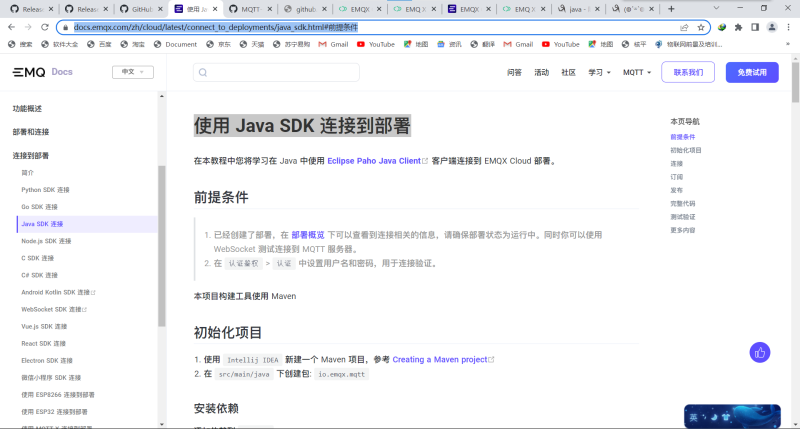Click the search magnifier icon in the docs search
The height and width of the screenshot is (429, 800).
[203, 72]
